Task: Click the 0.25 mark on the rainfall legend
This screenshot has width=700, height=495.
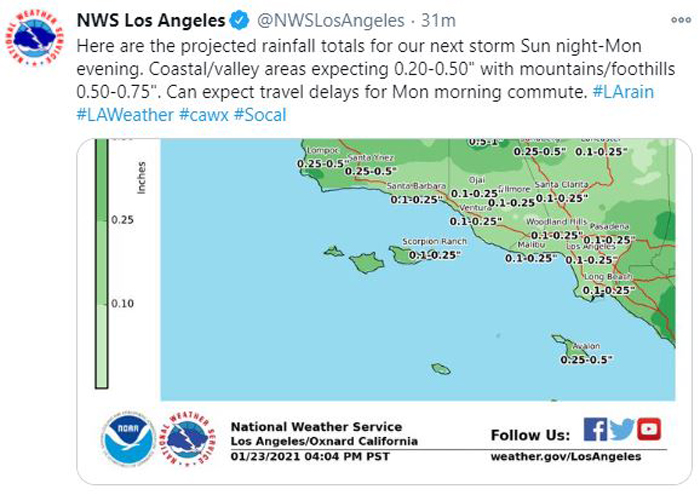Action: 122,220
